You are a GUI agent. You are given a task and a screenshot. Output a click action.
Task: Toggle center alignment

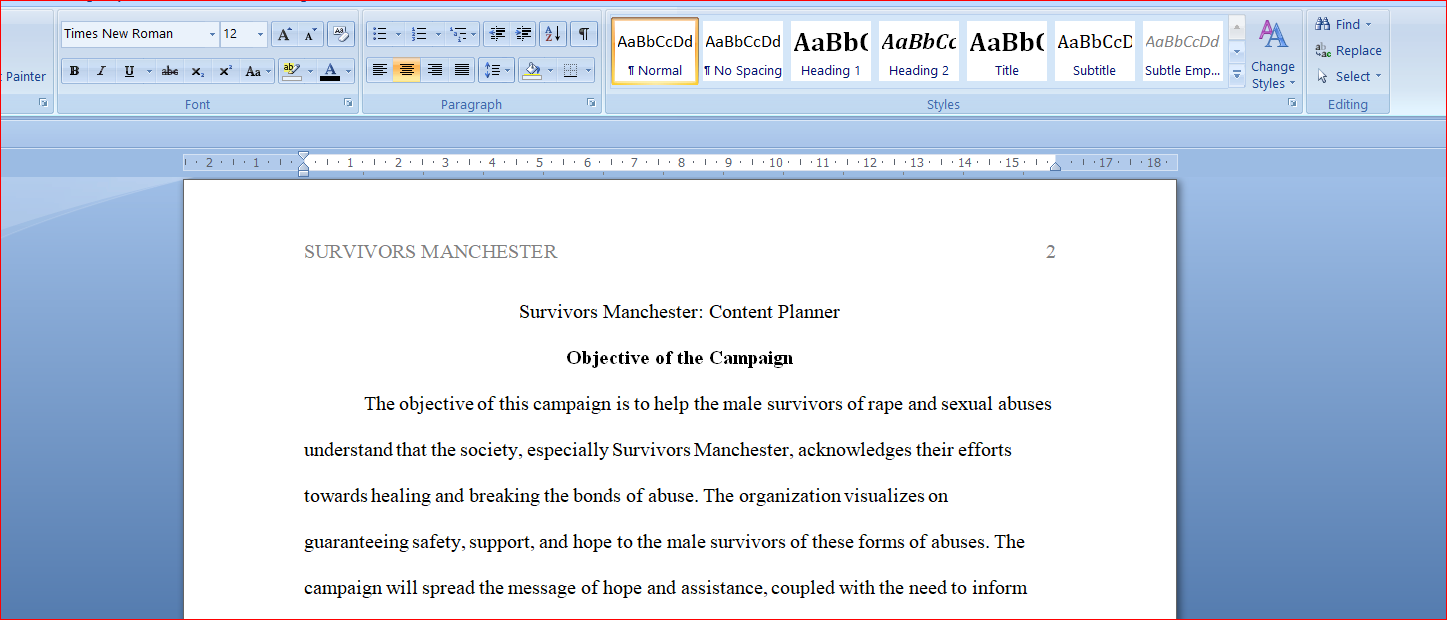tap(407, 70)
